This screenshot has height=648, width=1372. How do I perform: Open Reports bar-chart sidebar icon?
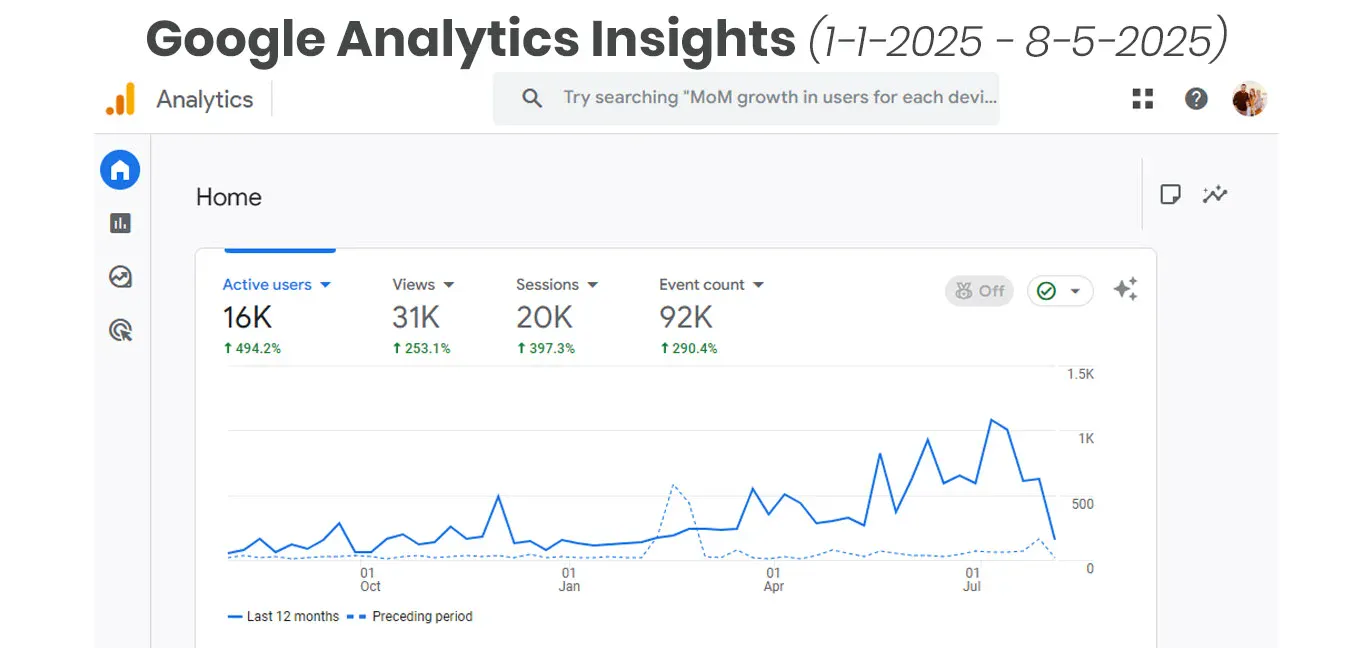click(120, 223)
